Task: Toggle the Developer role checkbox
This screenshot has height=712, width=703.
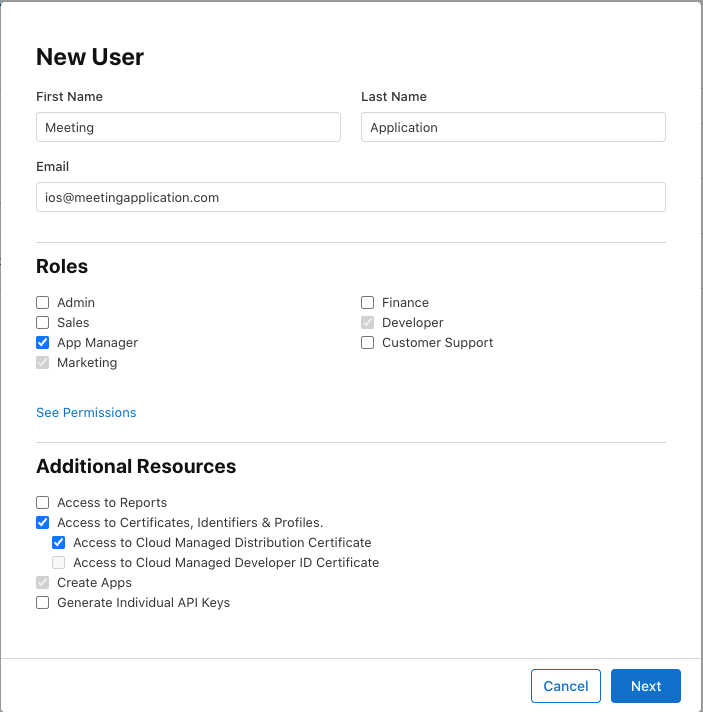Action: pos(367,322)
